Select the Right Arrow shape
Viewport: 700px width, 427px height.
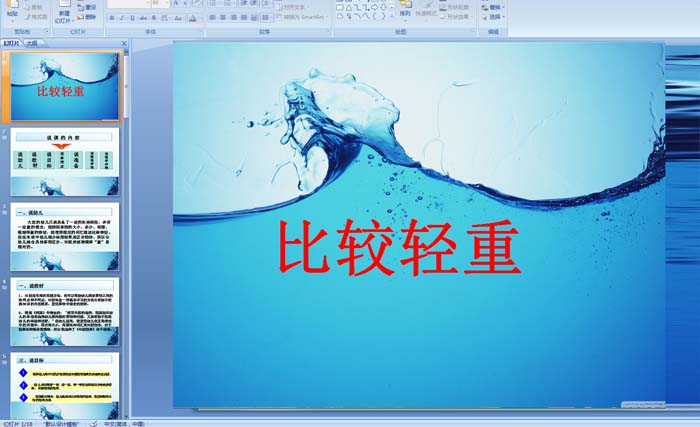(374, 8)
